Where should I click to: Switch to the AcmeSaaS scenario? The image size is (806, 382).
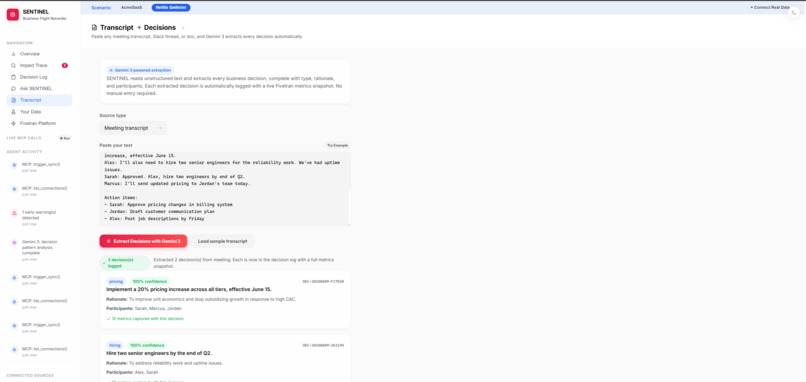click(x=131, y=8)
